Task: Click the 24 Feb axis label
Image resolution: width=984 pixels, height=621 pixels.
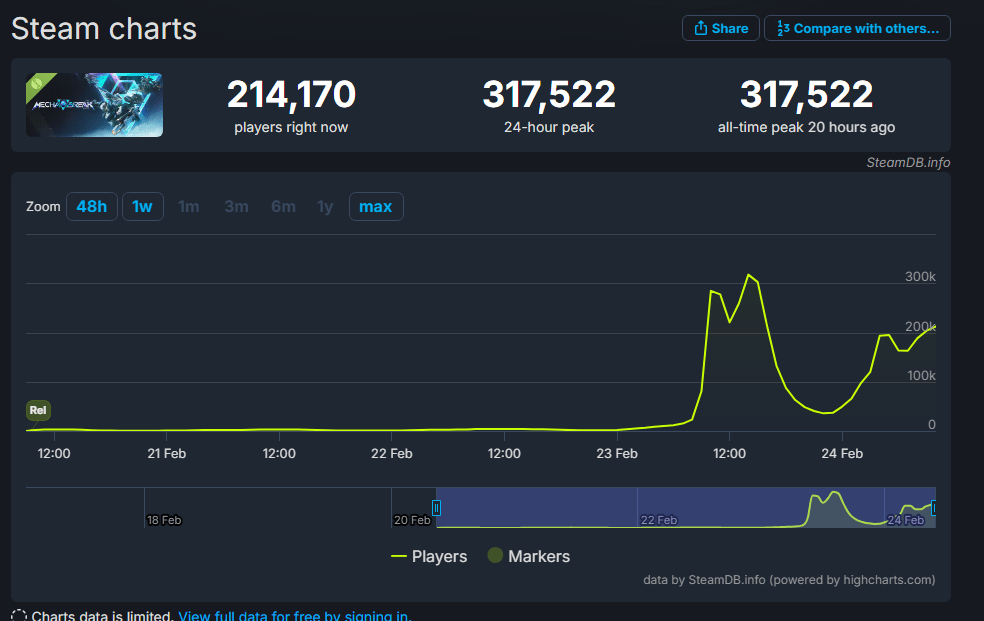Action: coord(842,454)
